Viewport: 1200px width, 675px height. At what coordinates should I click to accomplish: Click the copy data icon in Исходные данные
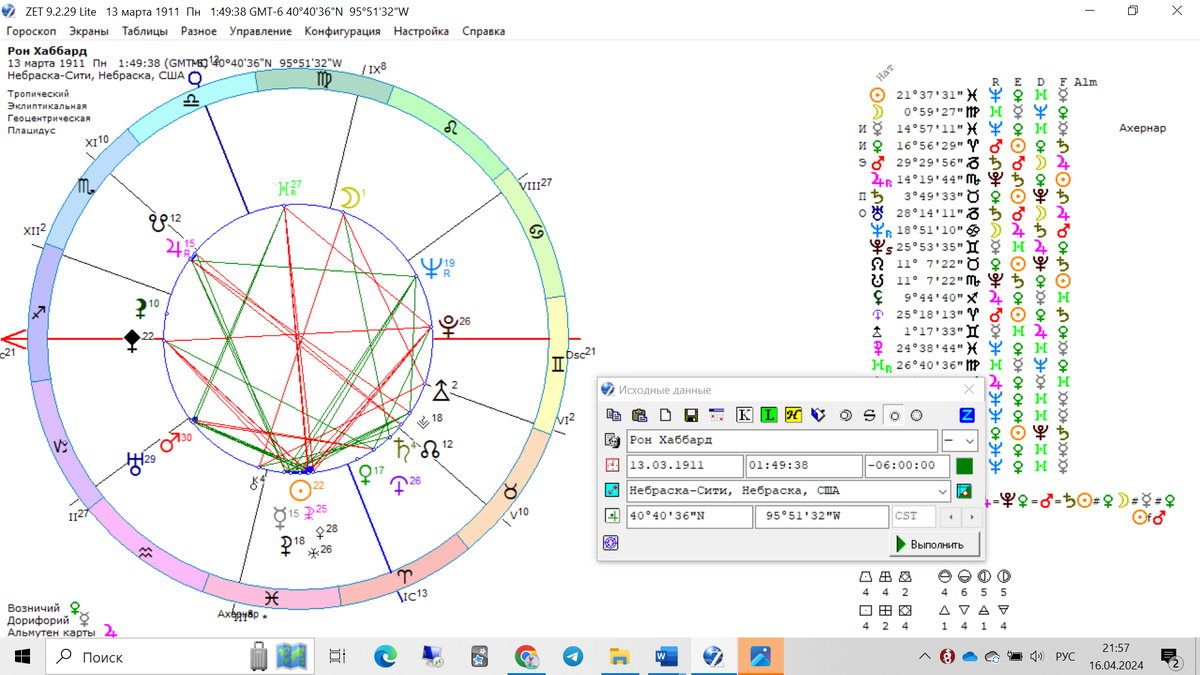tap(614, 415)
